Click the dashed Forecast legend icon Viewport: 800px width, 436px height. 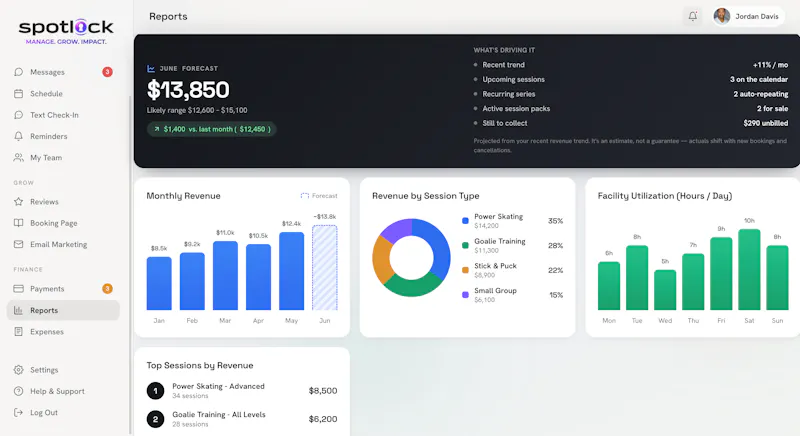[x=305, y=196]
